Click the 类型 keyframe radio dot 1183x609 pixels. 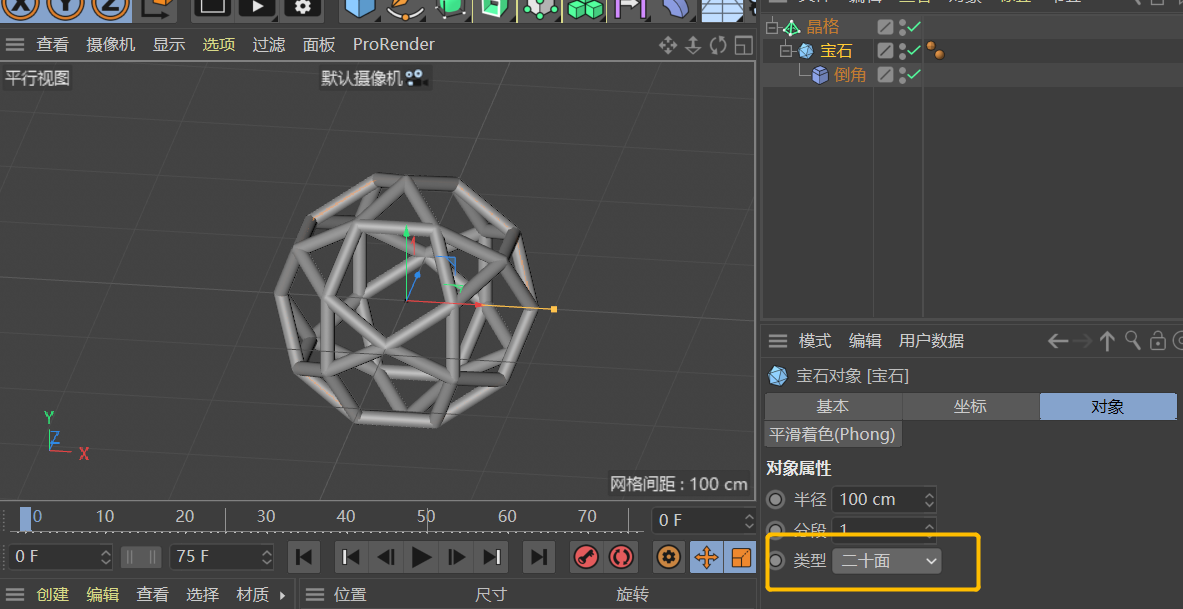point(776,561)
